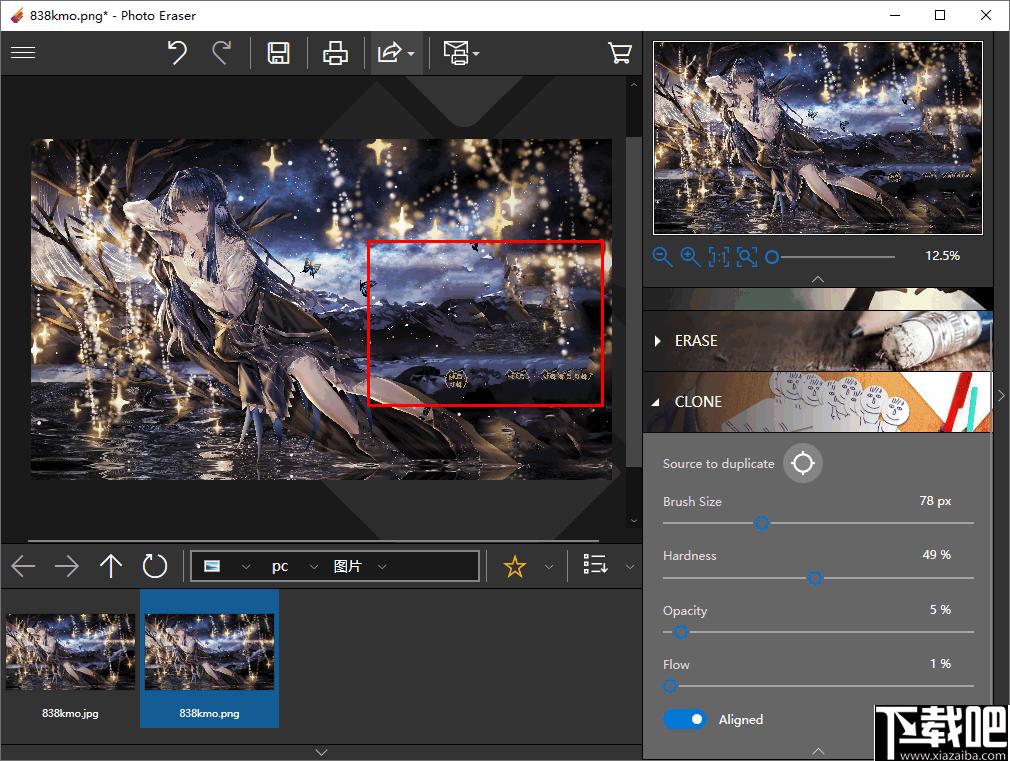The height and width of the screenshot is (761, 1010).
Task: Open share options dropdown arrow
Action: pos(412,53)
